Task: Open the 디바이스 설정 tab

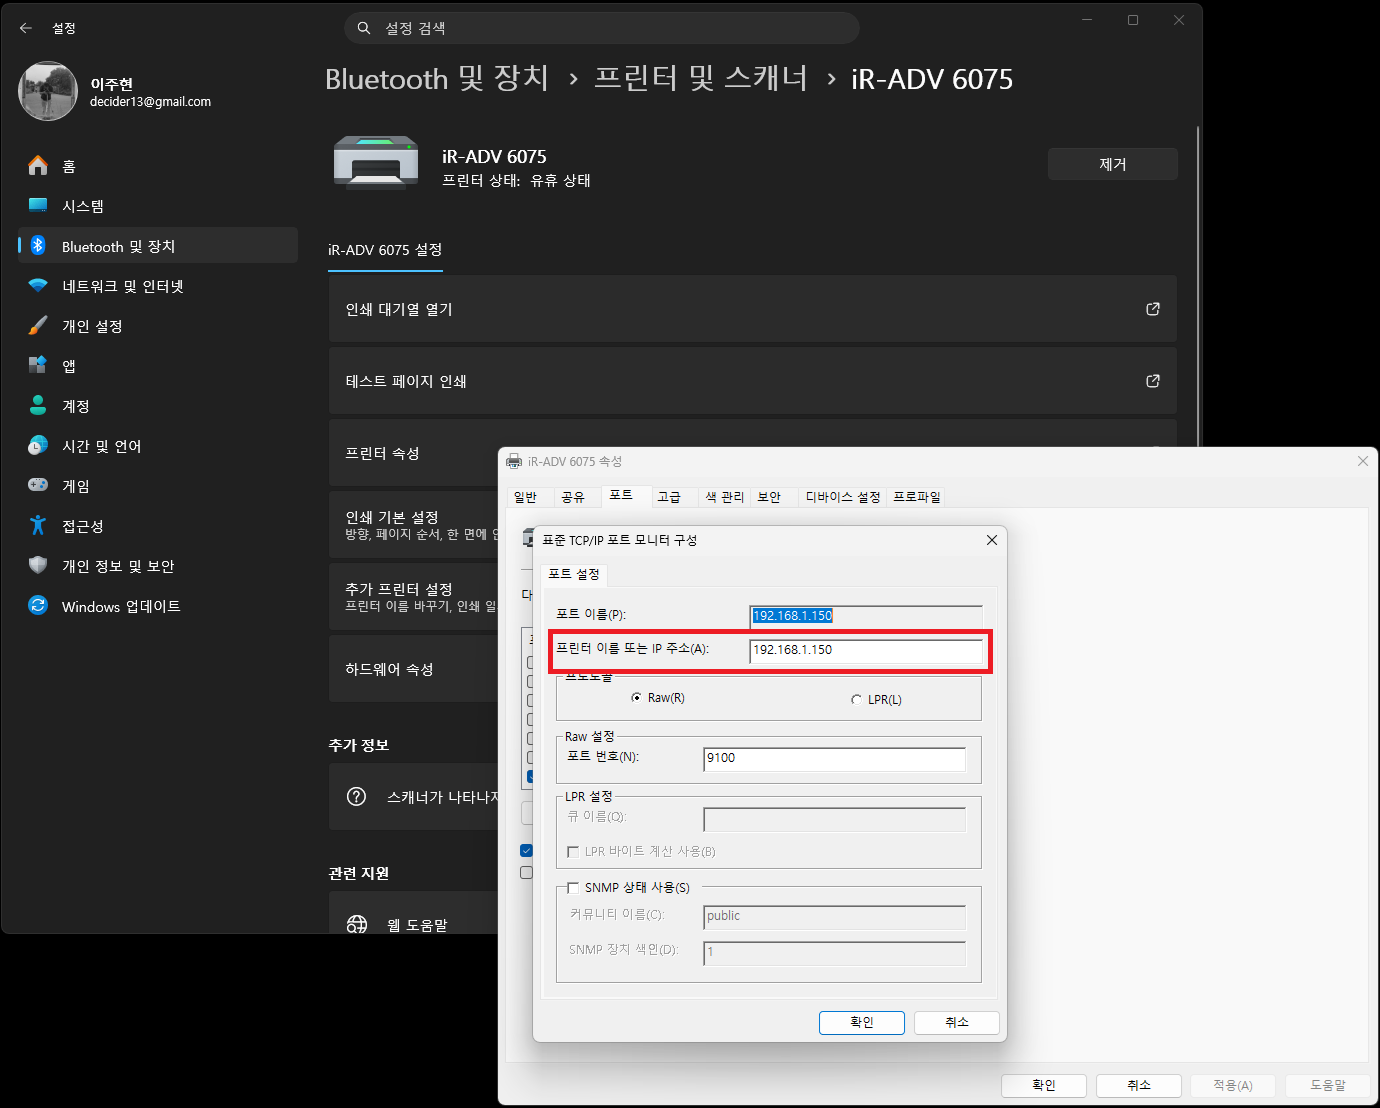Action: (x=843, y=497)
